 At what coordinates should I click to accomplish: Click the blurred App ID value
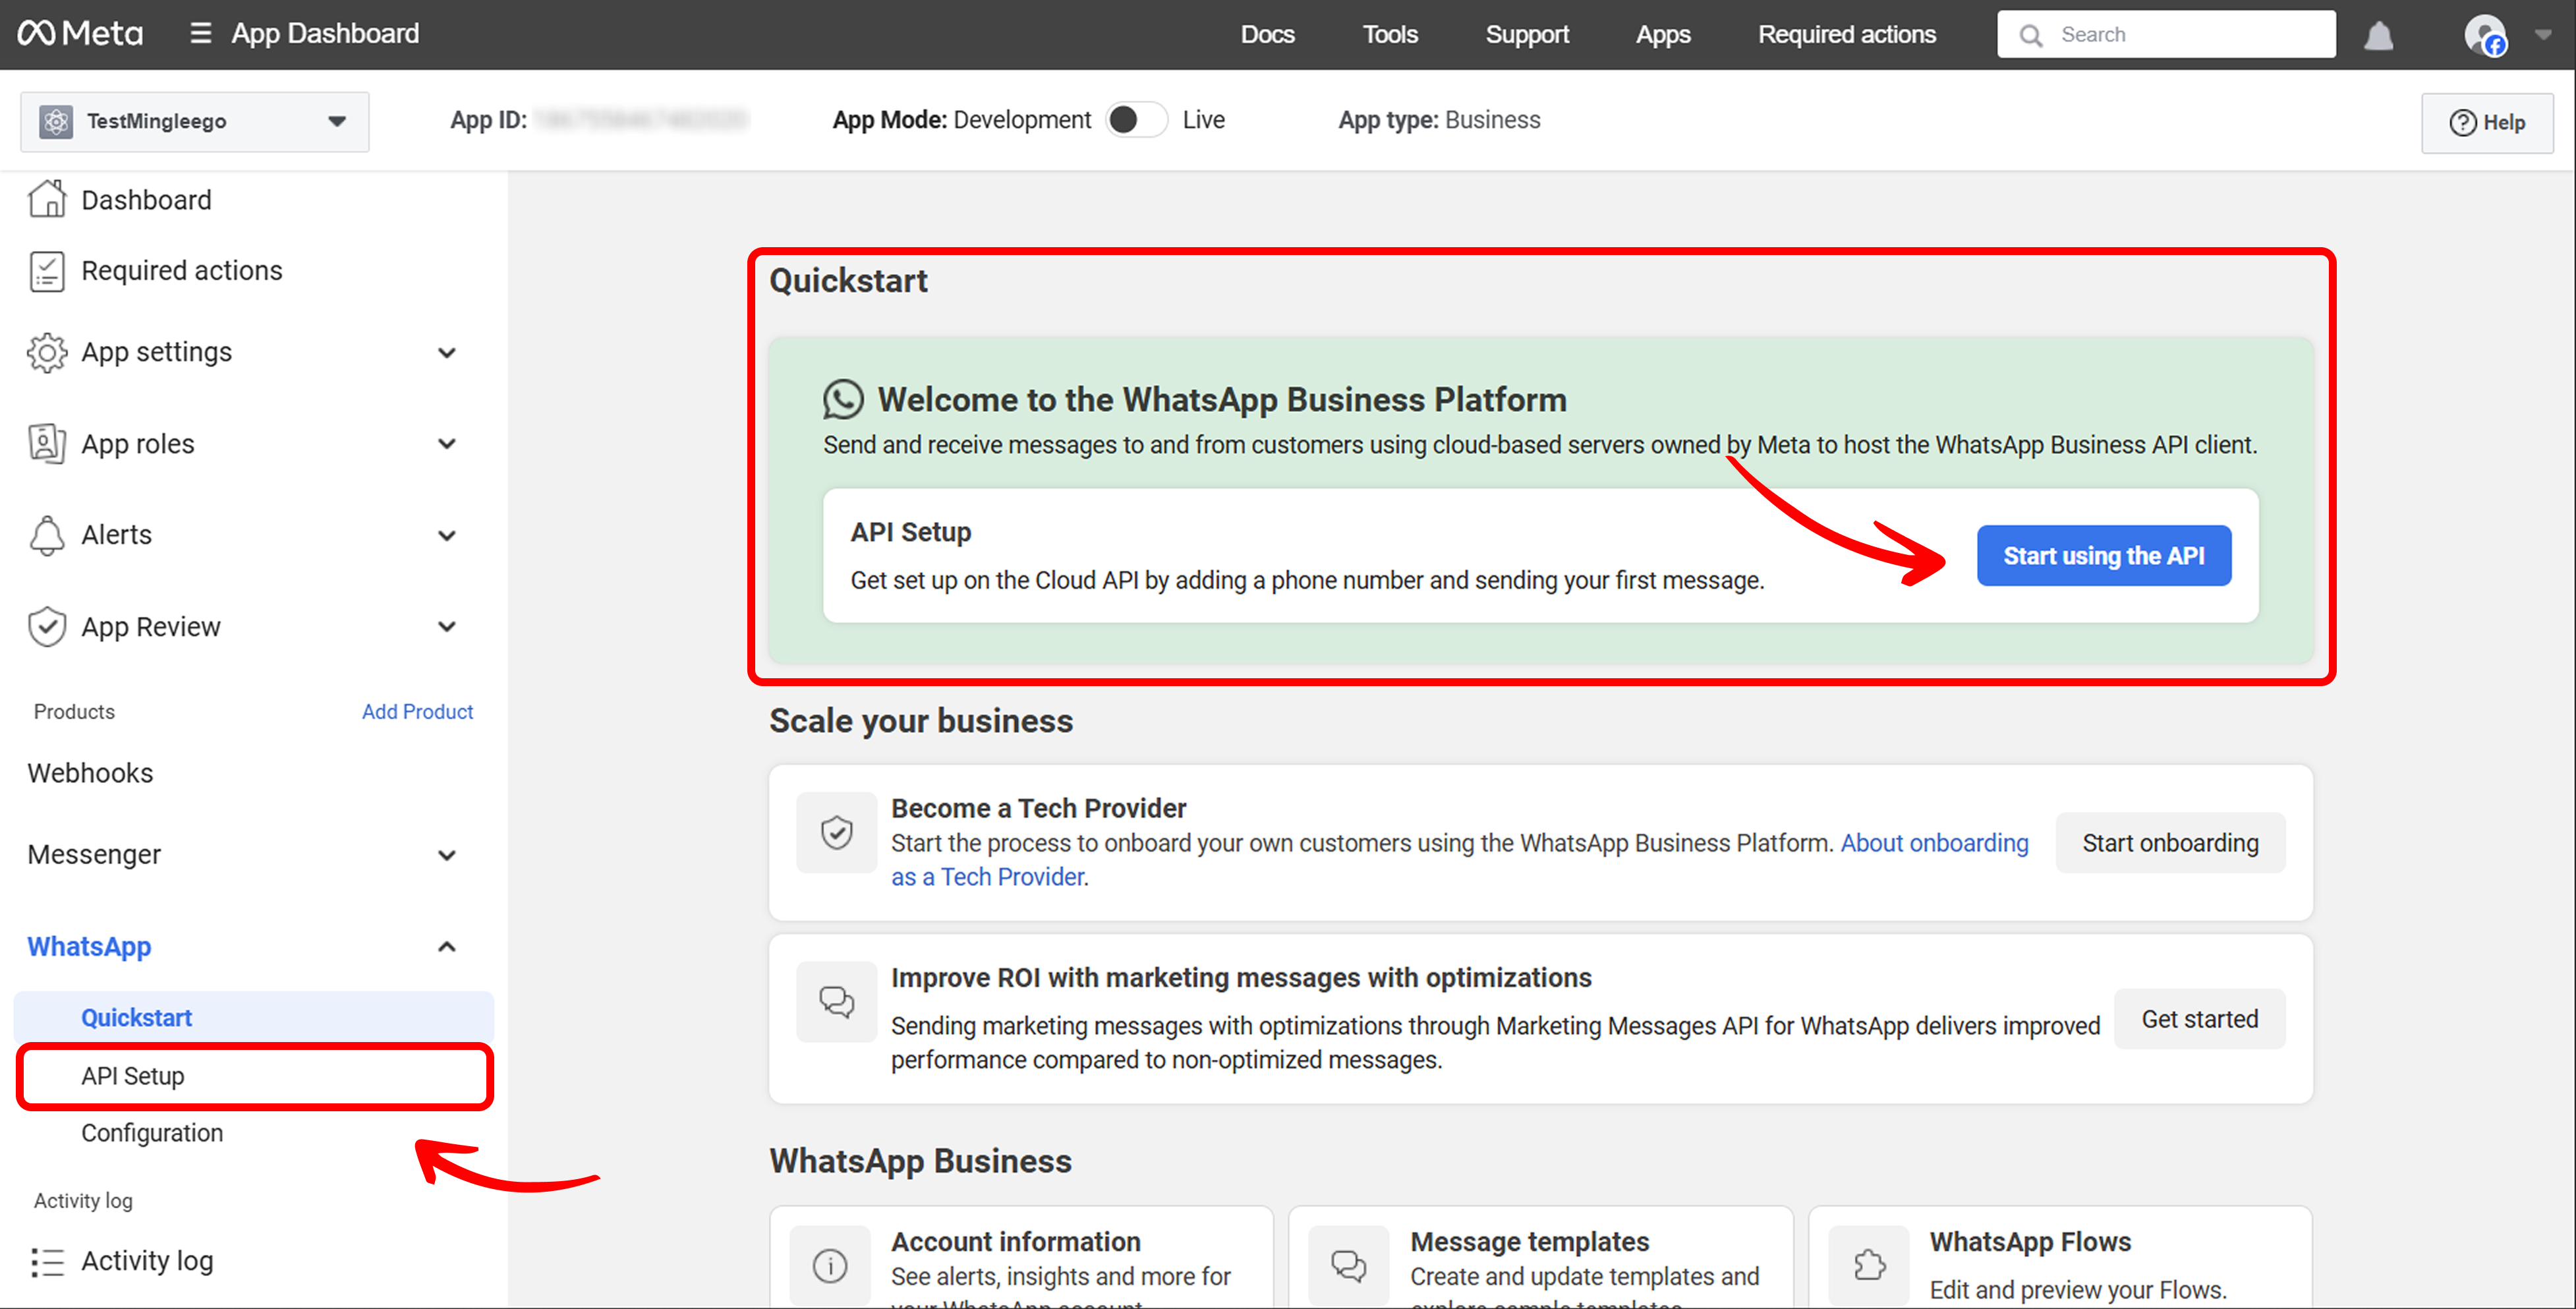(x=640, y=120)
